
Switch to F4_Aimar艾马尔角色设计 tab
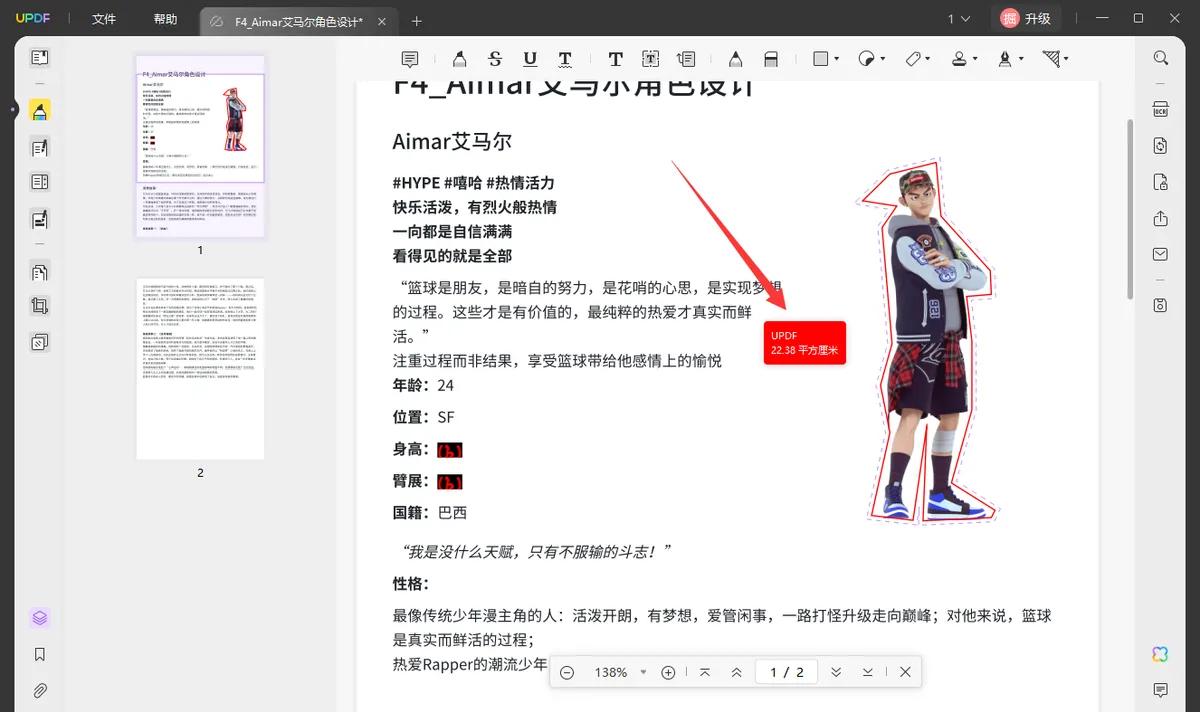299,21
